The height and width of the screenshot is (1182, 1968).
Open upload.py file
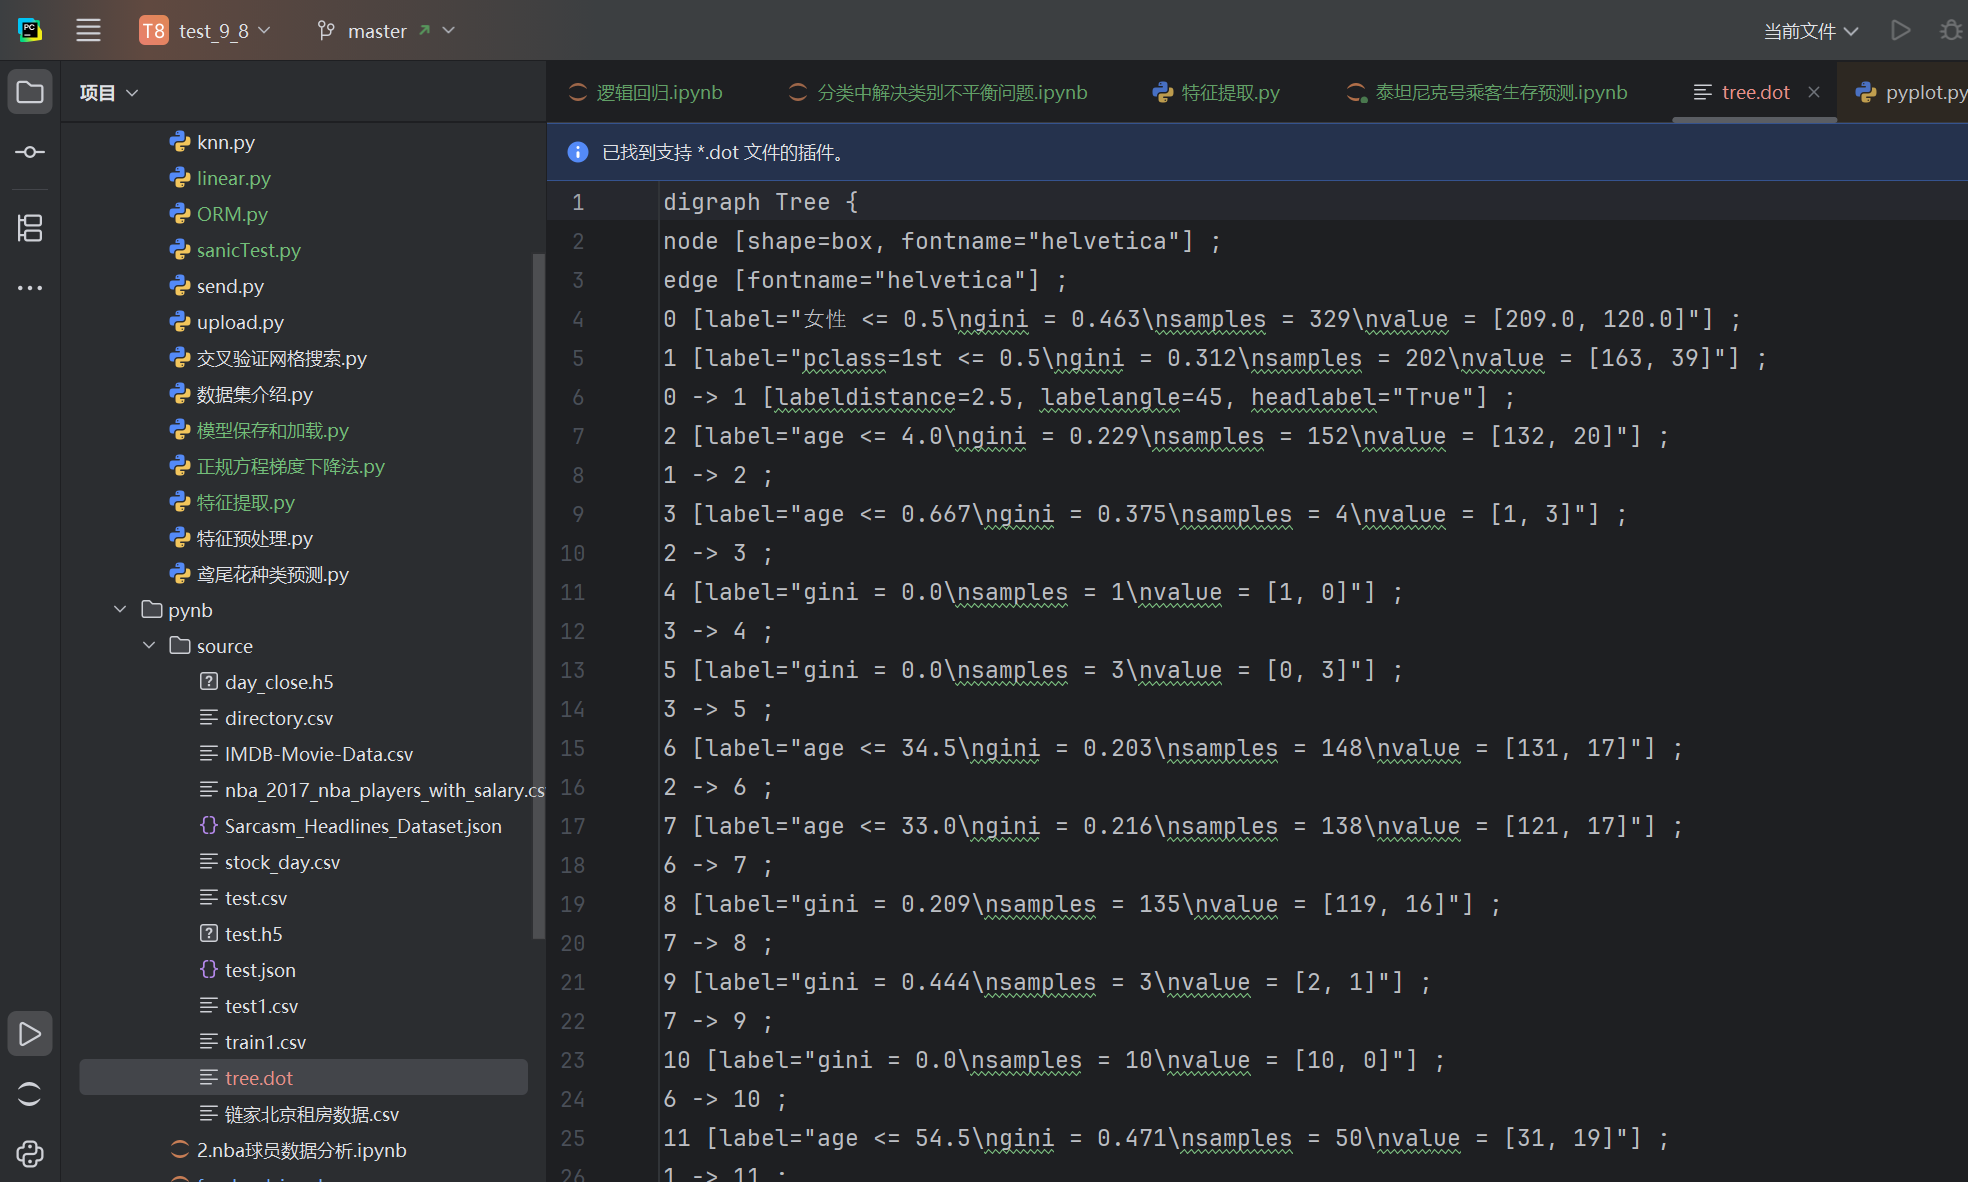(240, 322)
